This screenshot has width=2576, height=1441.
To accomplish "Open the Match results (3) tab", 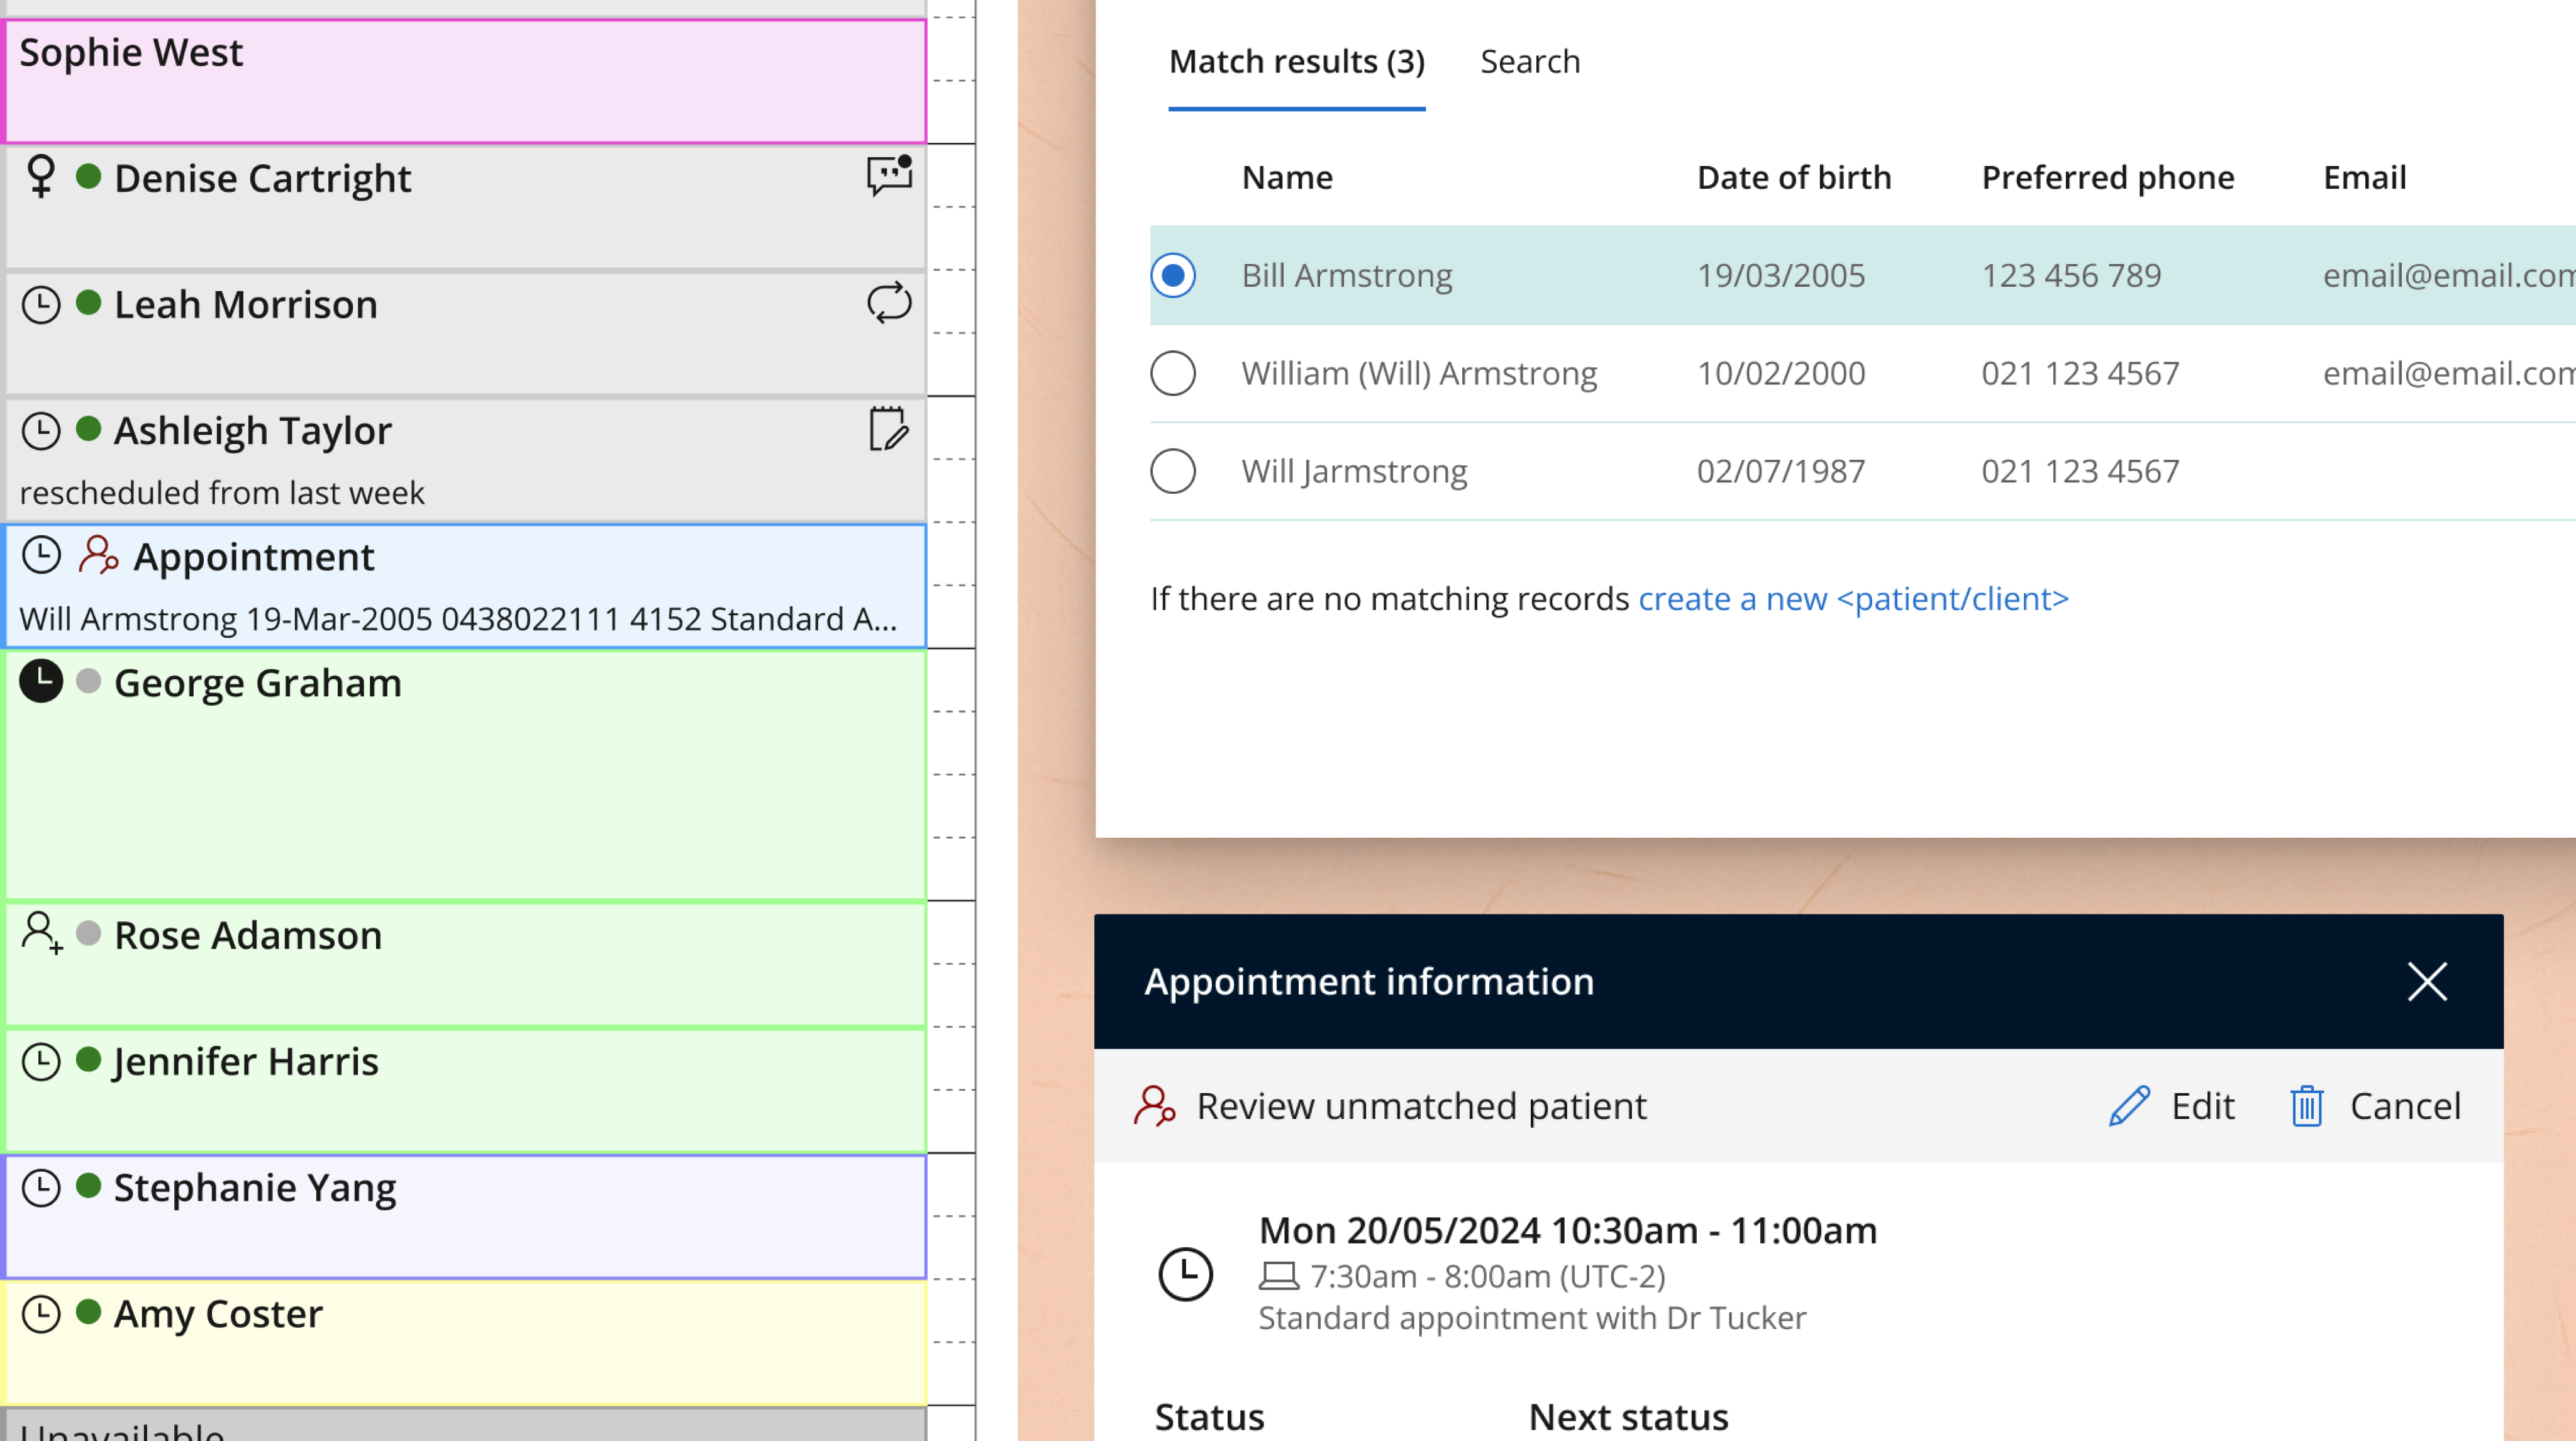I will point(1296,62).
